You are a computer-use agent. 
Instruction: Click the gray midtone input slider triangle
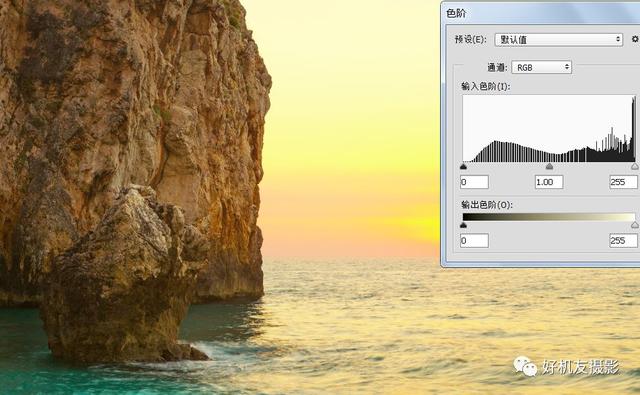549,166
